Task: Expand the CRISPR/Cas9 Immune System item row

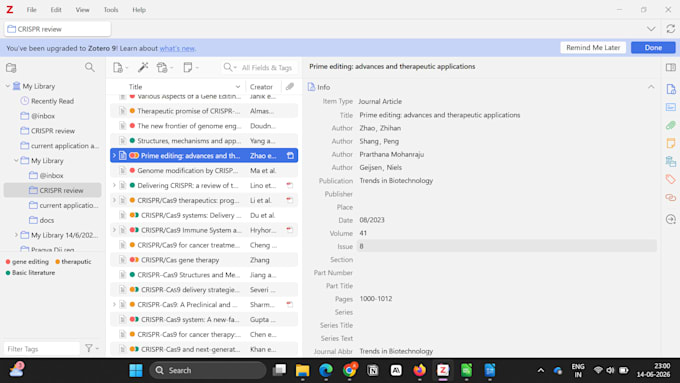Action: (114, 230)
